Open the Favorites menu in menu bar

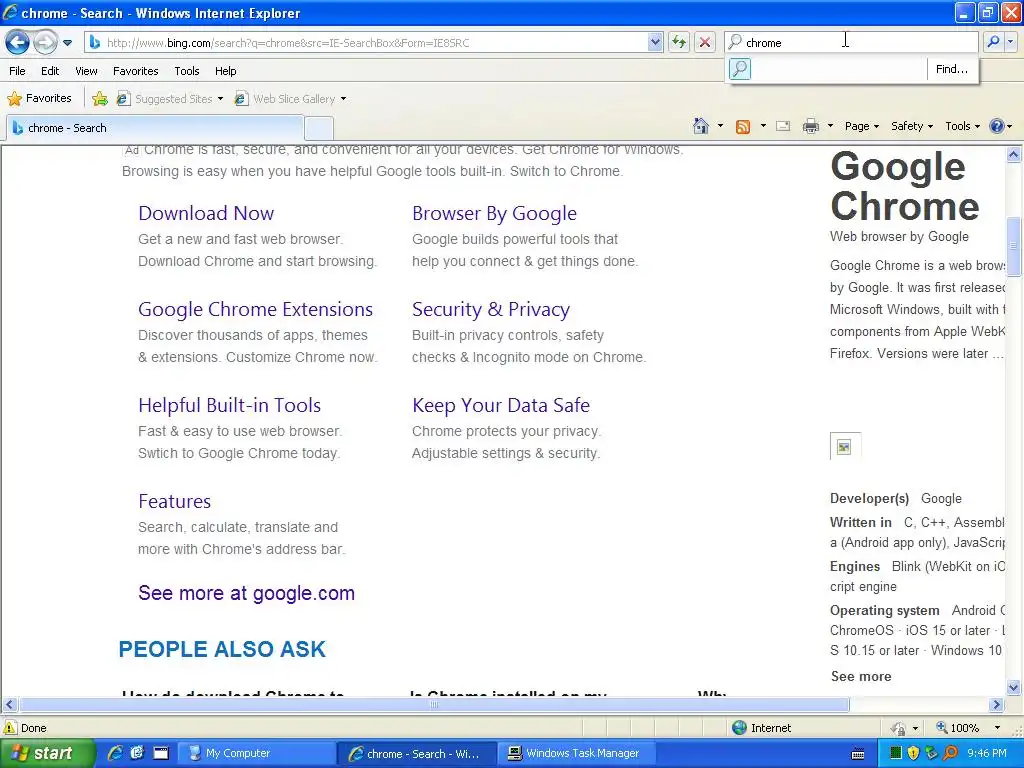coord(135,71)
